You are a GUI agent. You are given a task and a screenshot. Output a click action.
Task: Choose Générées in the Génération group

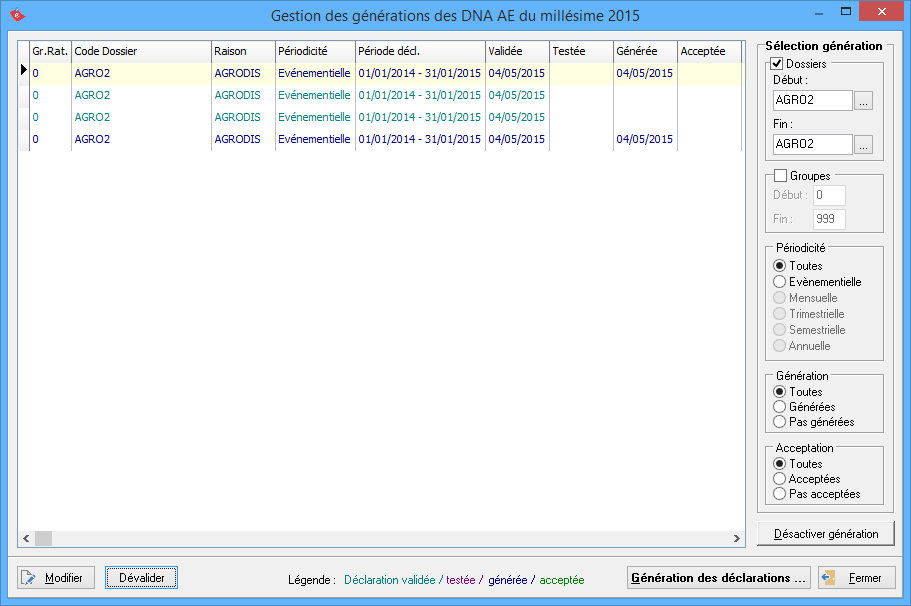click(x=780, y=407)
